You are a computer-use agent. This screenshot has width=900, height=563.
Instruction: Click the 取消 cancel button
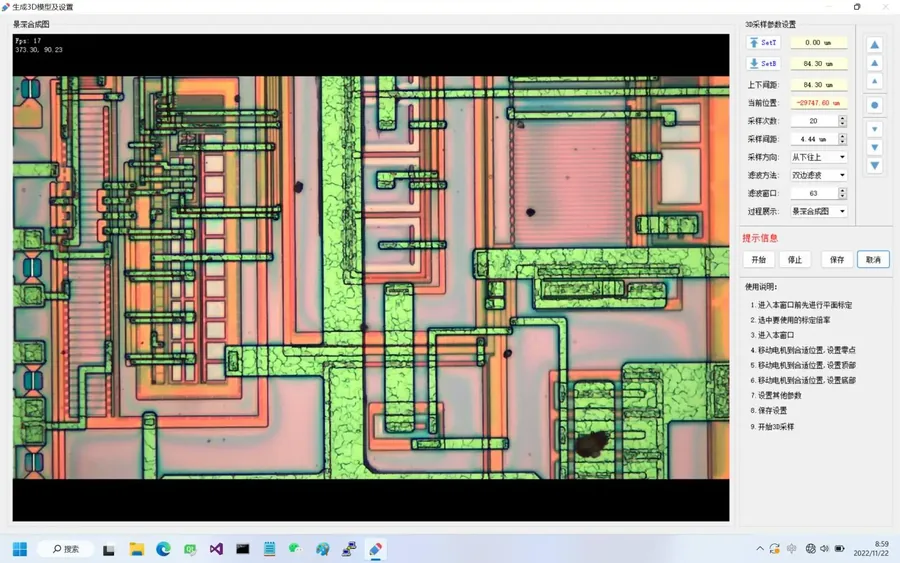click(873, 259)
